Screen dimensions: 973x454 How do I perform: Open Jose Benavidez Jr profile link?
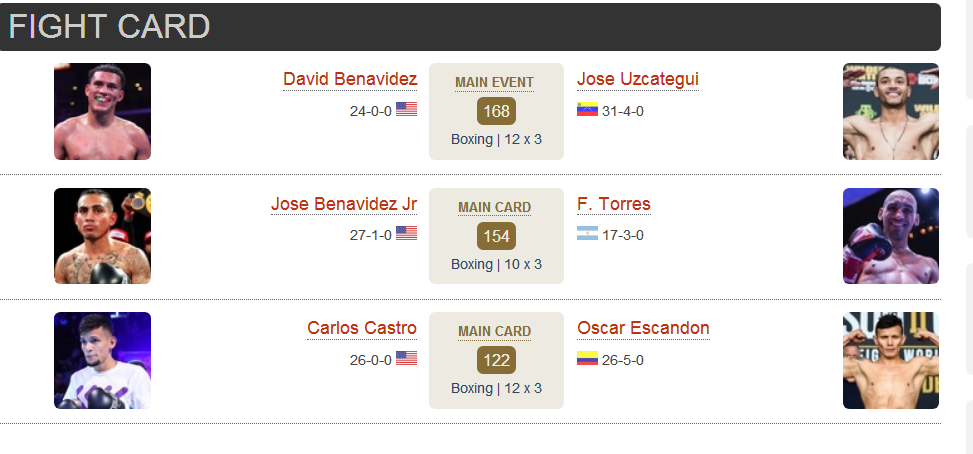click(344, 204)
